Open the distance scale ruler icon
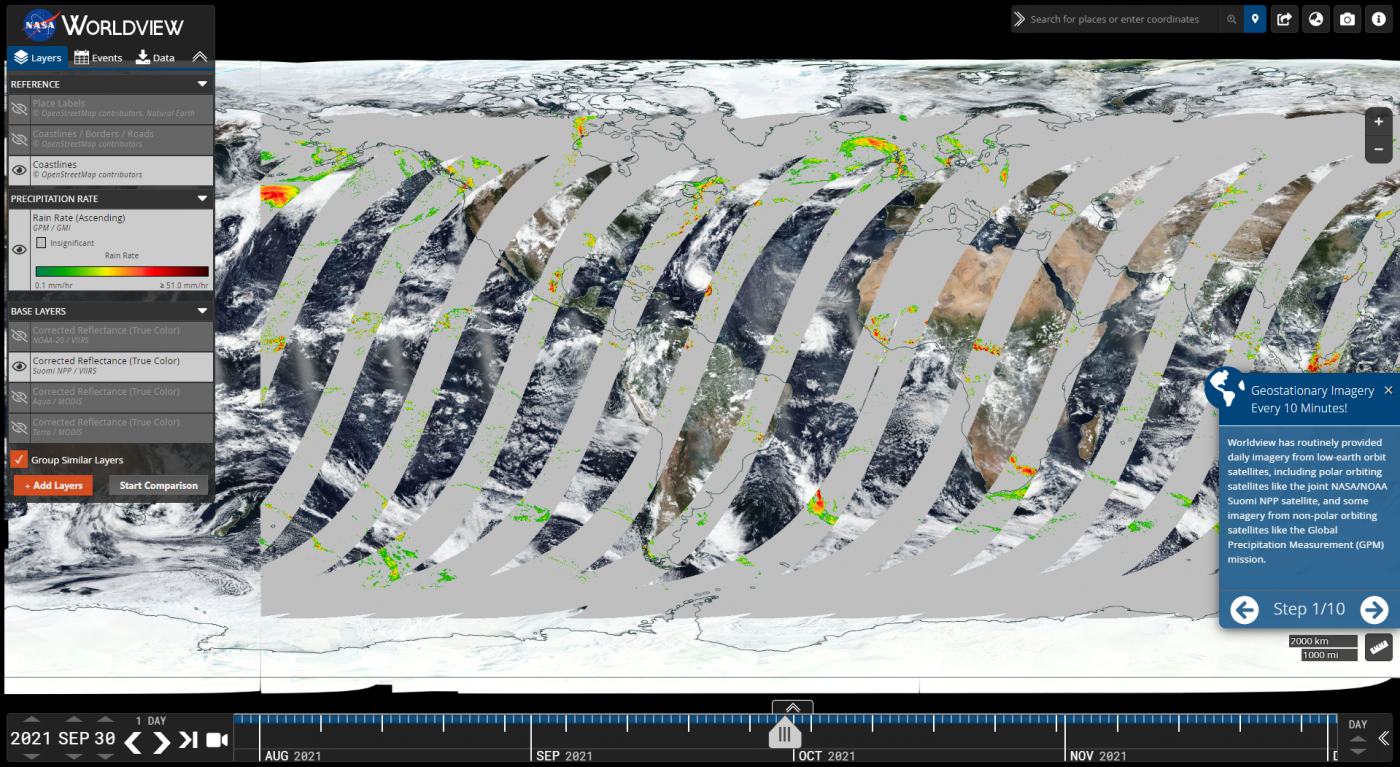 1378,648
